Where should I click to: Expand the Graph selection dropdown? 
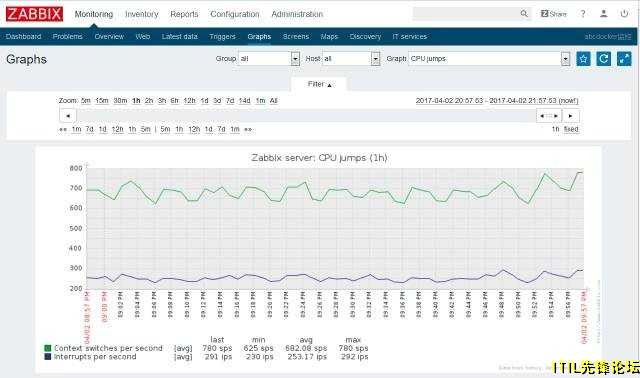489,59
